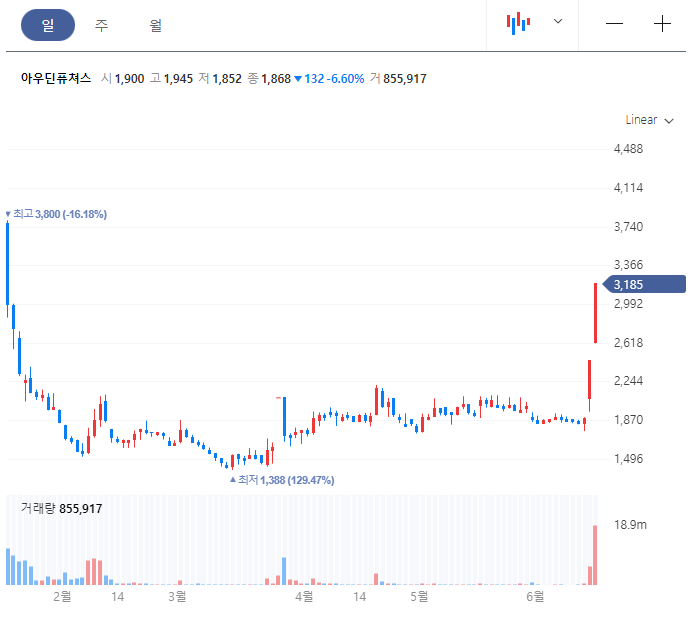Click the 3월 date axis label

[x=177, y=596]
